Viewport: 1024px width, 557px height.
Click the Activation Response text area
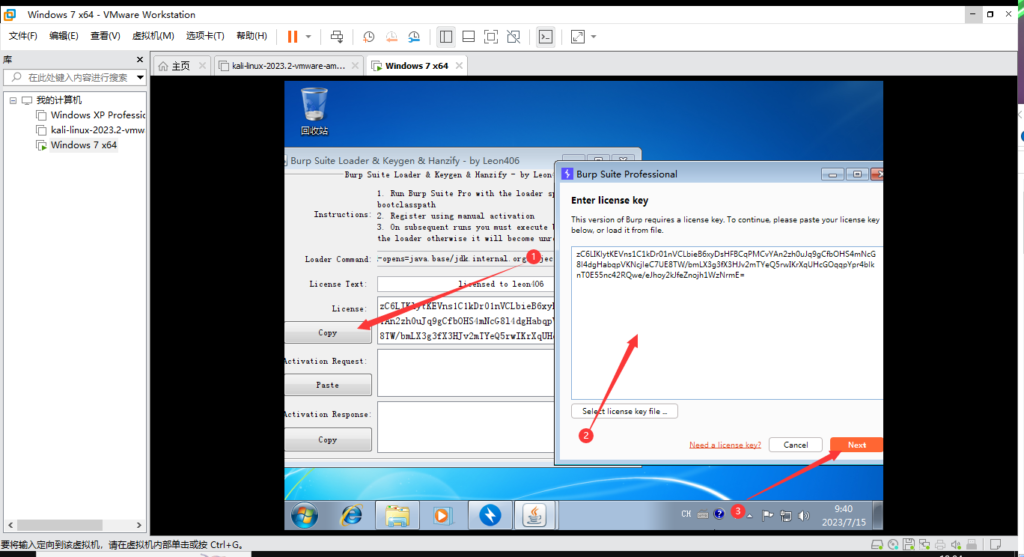tap(466, 427)
